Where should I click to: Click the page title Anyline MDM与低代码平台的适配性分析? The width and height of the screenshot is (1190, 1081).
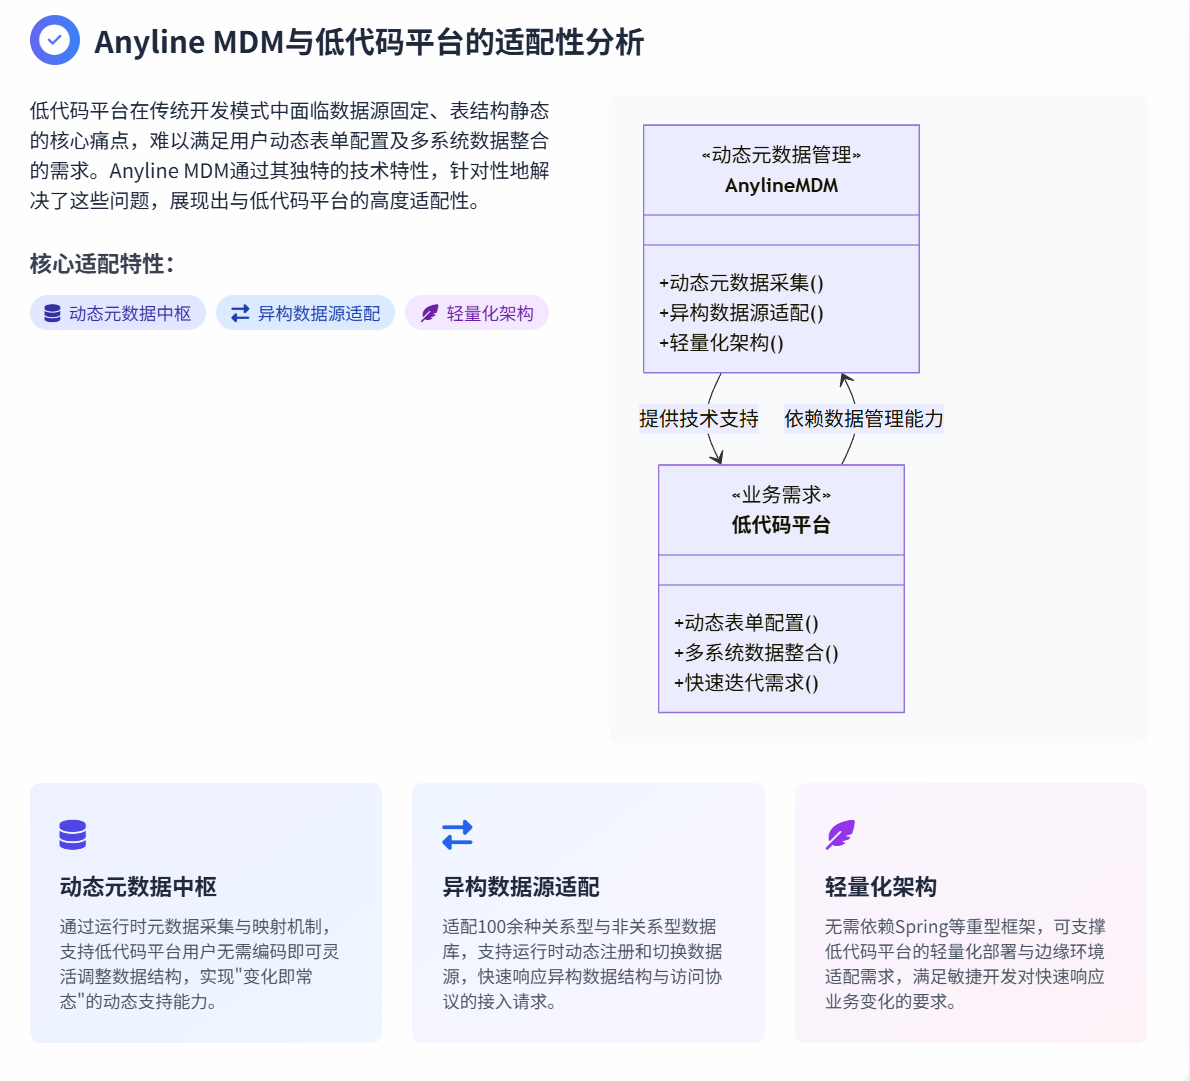coord(369,42)
